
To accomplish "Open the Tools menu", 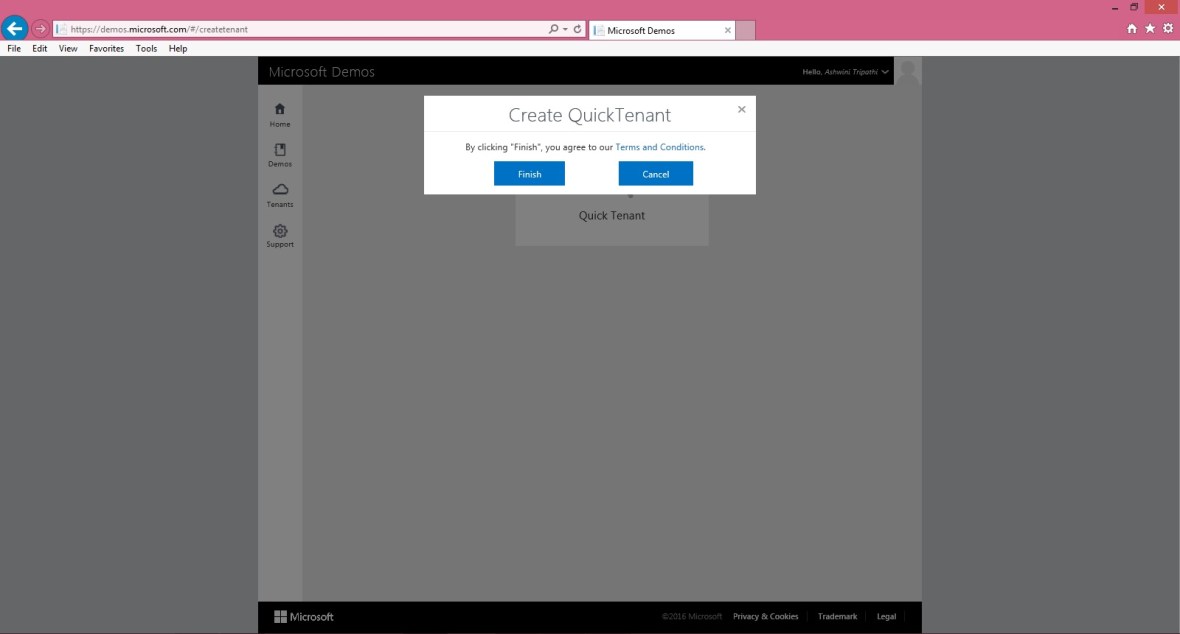I will 146,48.
